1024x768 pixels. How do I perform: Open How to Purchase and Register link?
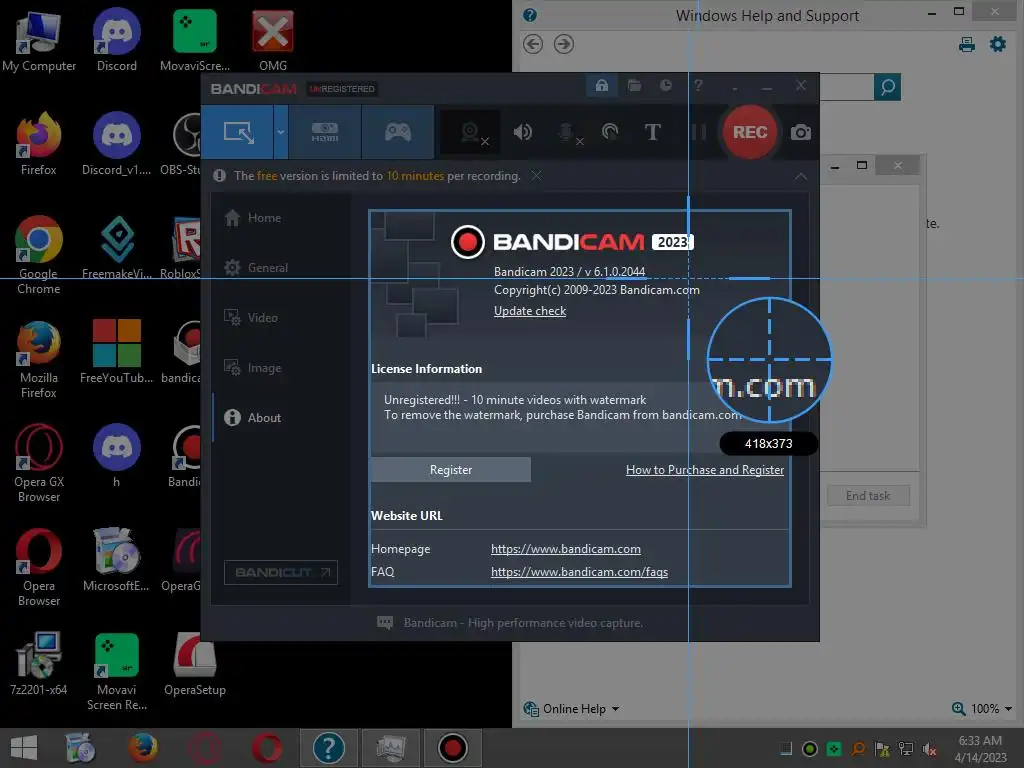coord(705,470)
